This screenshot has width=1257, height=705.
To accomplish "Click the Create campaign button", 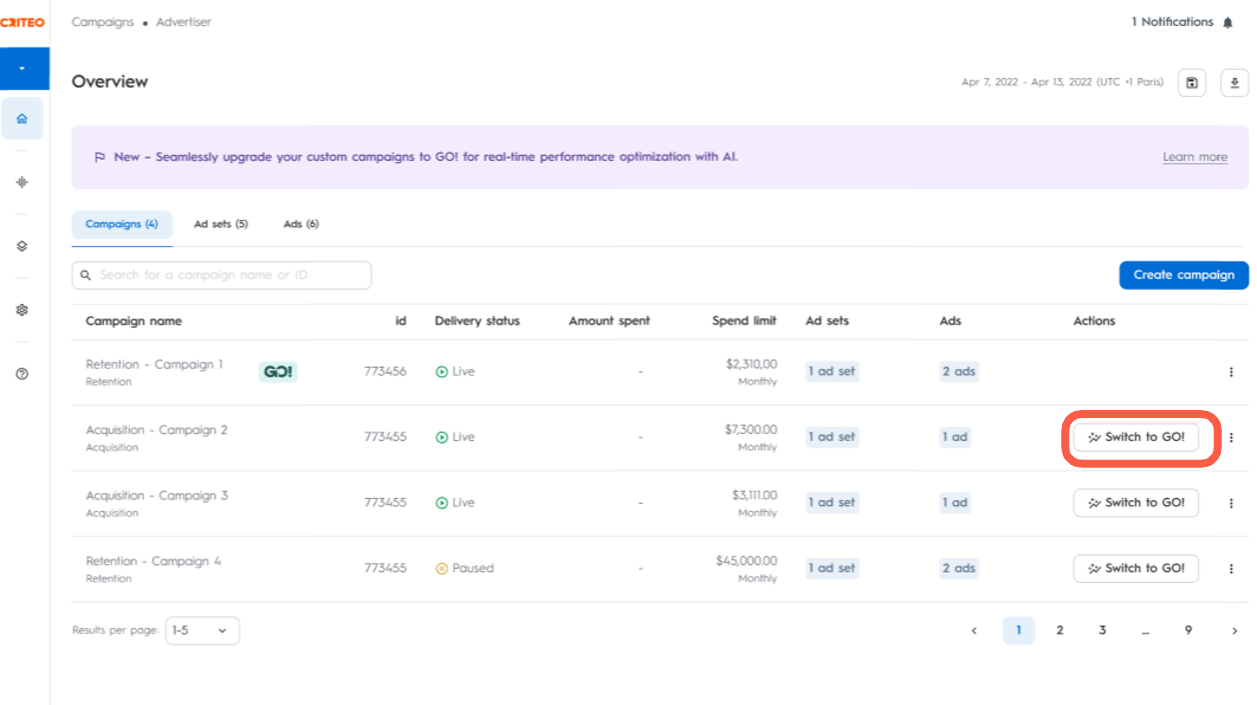I will [x=1183, y=275].
